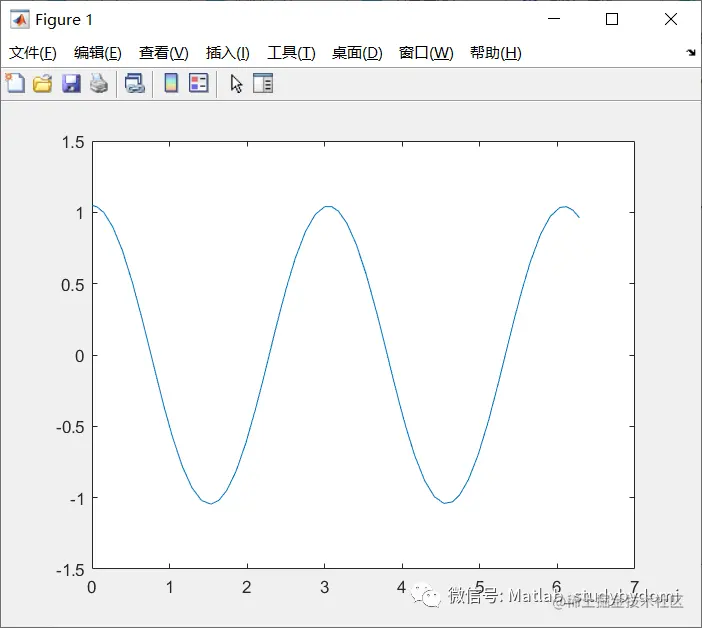Open the 插入(I) menu
Image resolution: width=702 pixels, height=628 pixels.
point(227,53)
